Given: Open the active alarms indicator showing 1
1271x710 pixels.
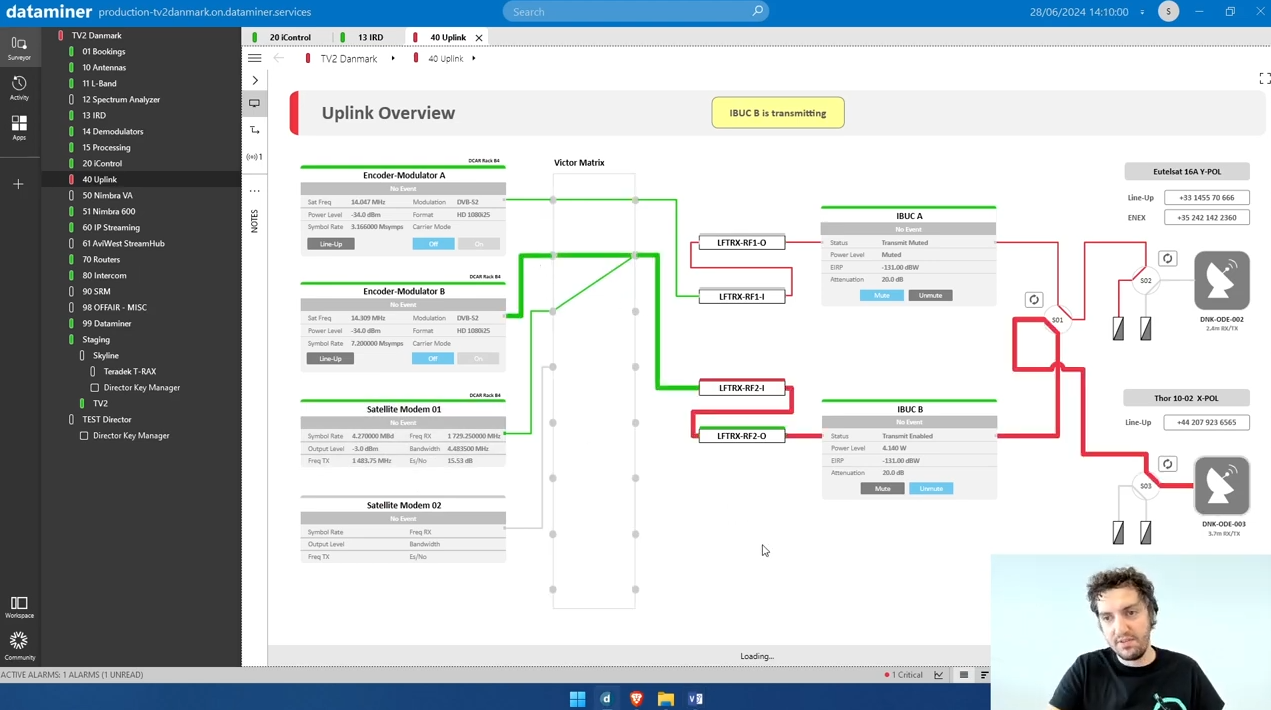Looking at the screenshot, I should pyautogui.click(x=254, y=157).
